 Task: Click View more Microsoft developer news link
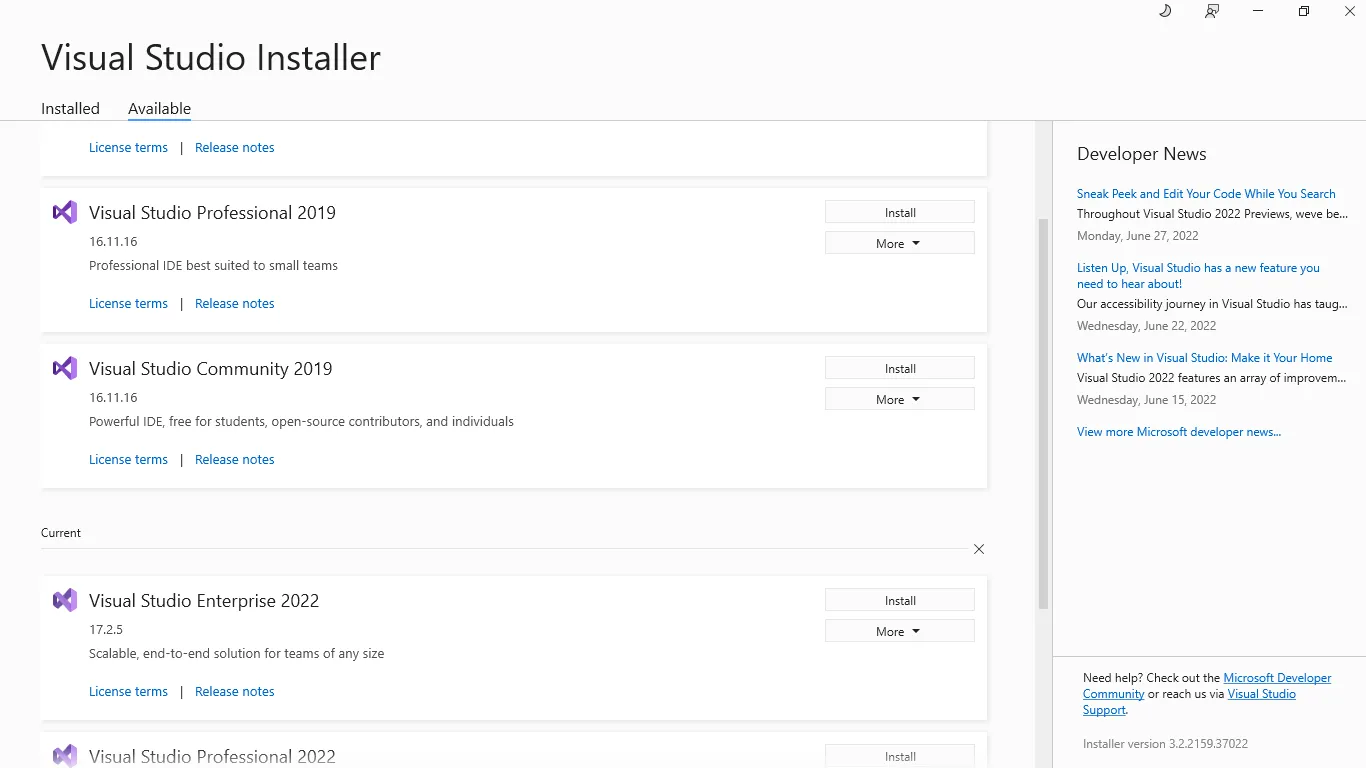[x=1179, y=432]
